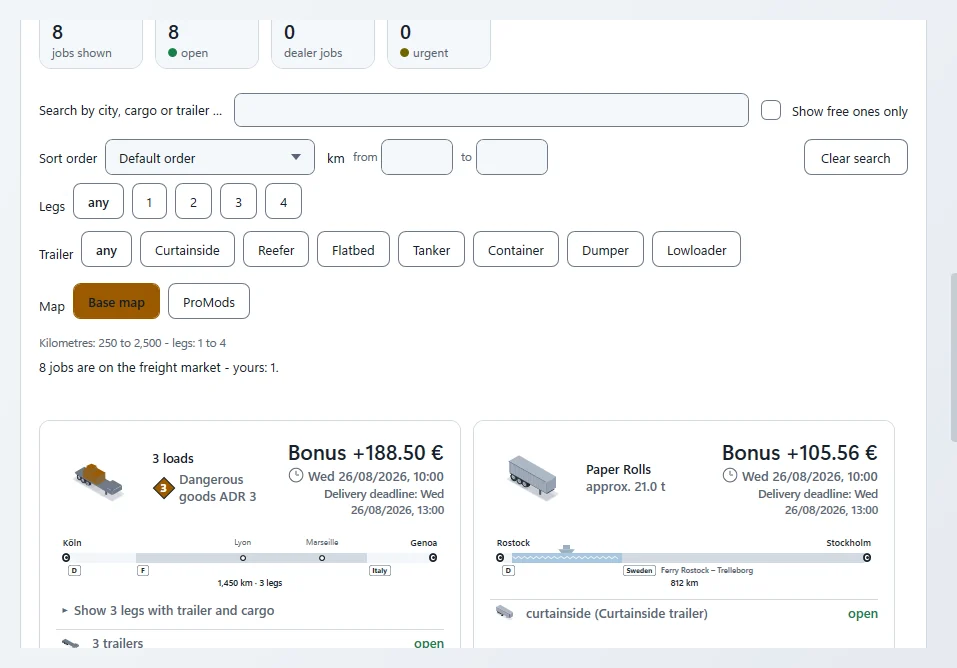Filter by Flatbed trailer
957x668 pixels.
click(x=353, y=250)
